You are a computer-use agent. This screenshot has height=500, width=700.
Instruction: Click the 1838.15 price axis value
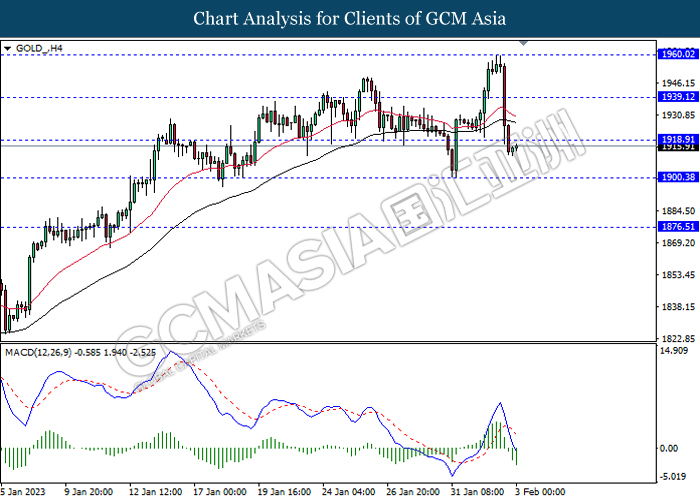click(x=678, y=307)
